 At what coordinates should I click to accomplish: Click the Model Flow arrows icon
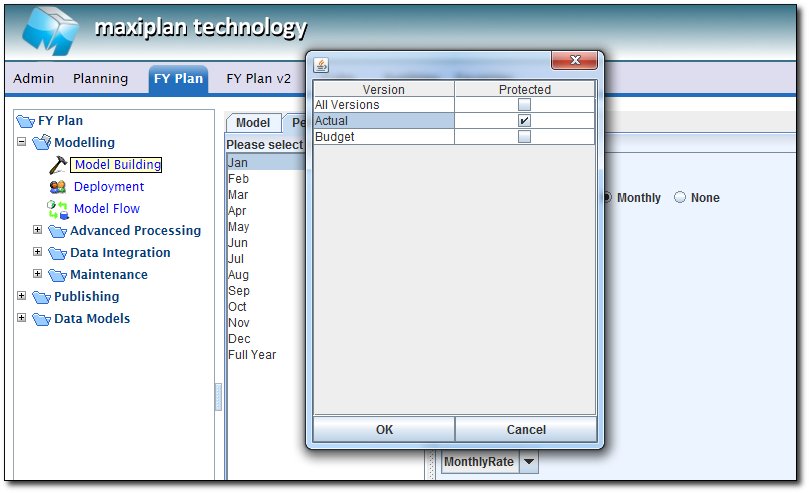[x=57, y=209]
